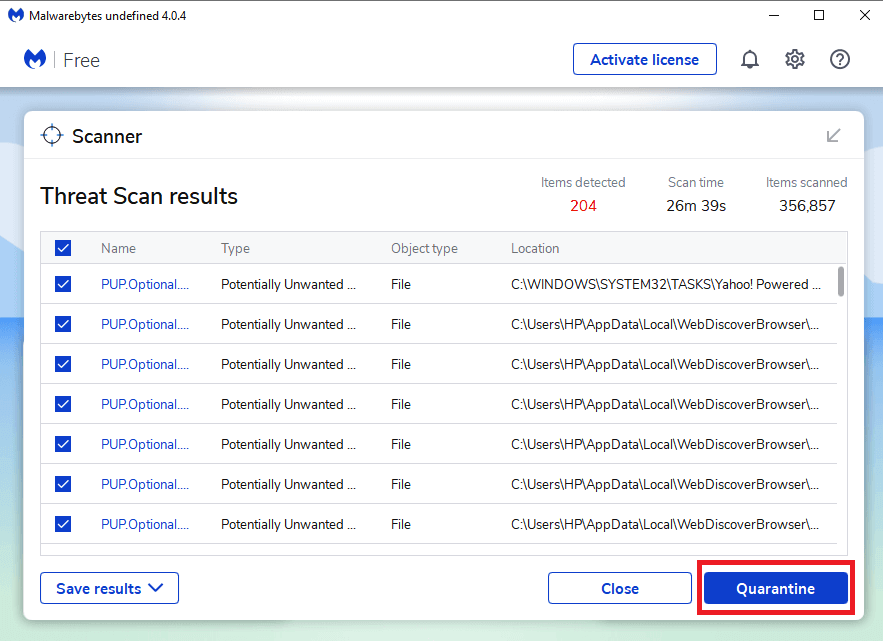Click the 26m 39s scan time value

tap(696, 206)
